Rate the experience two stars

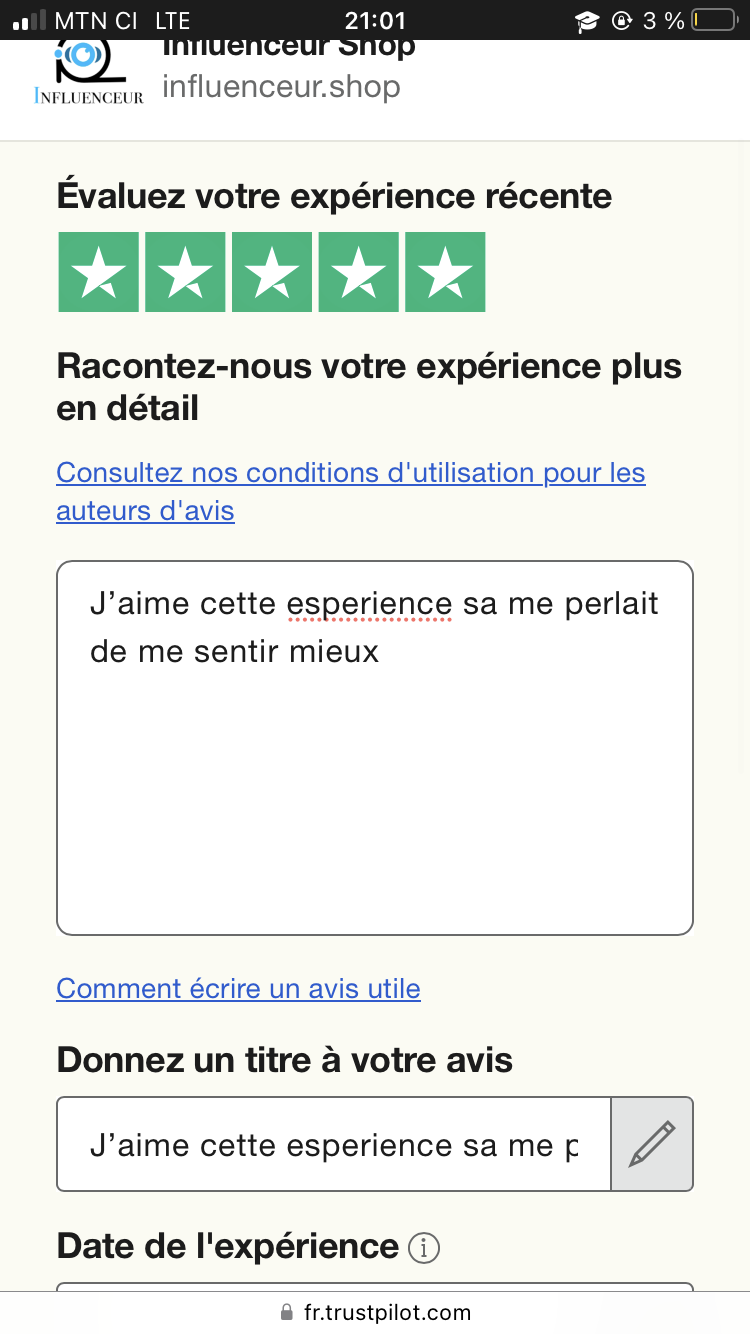point(185,272)
